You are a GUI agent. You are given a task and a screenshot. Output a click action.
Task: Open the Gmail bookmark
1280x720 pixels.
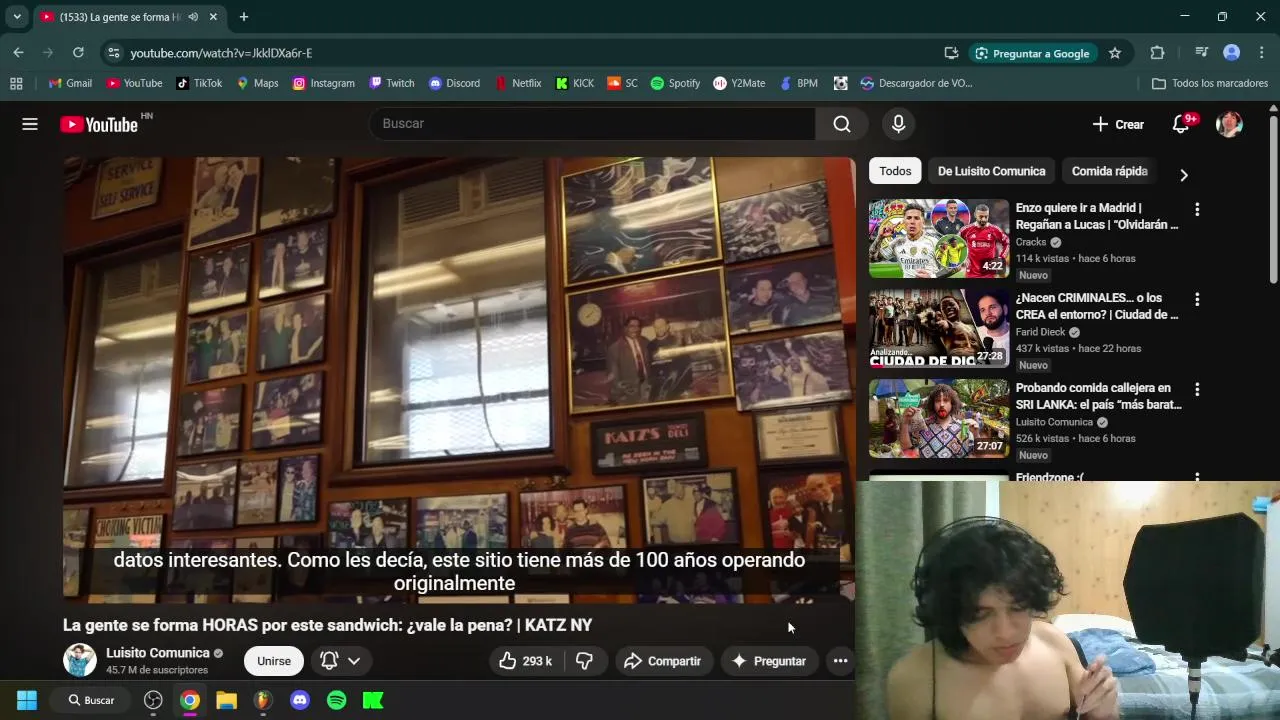tap(70, 83)
